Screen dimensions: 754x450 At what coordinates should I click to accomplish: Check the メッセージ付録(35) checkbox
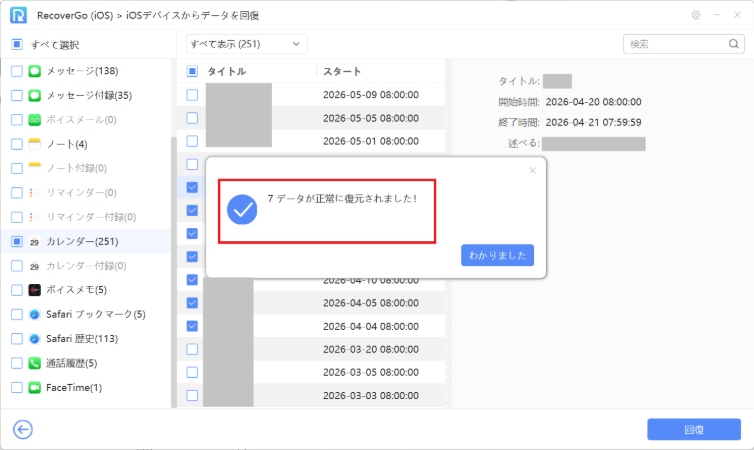pyautogui.click(x=17, y=95)
